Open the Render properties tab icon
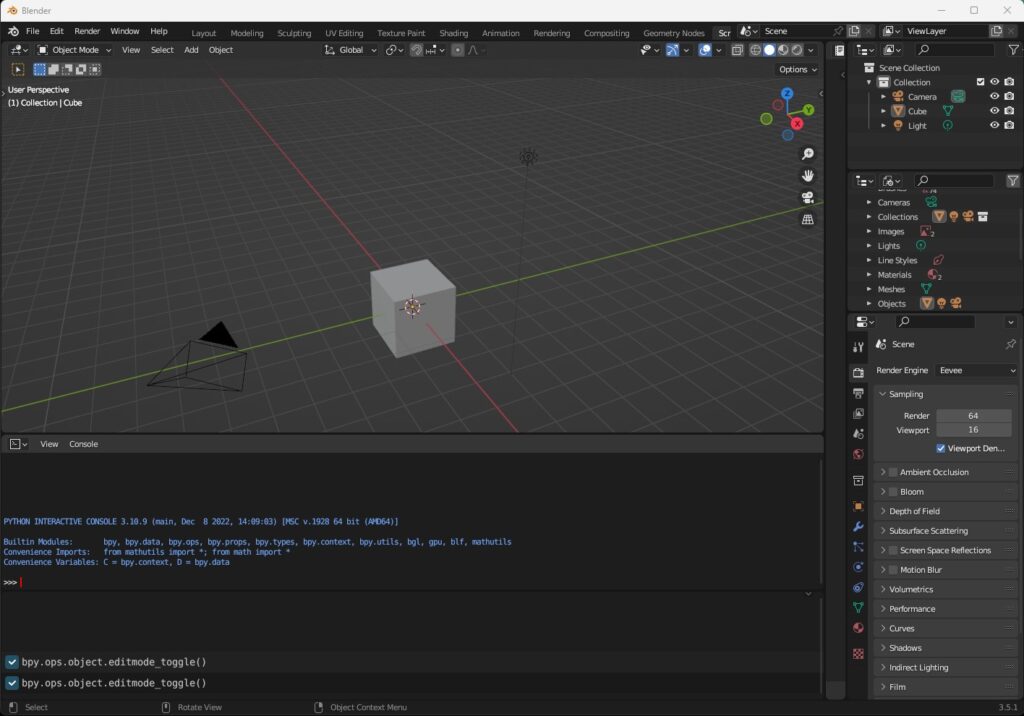Image resolution: width=1024 pixels, height=716 pixels. click(x=858, y=373)
